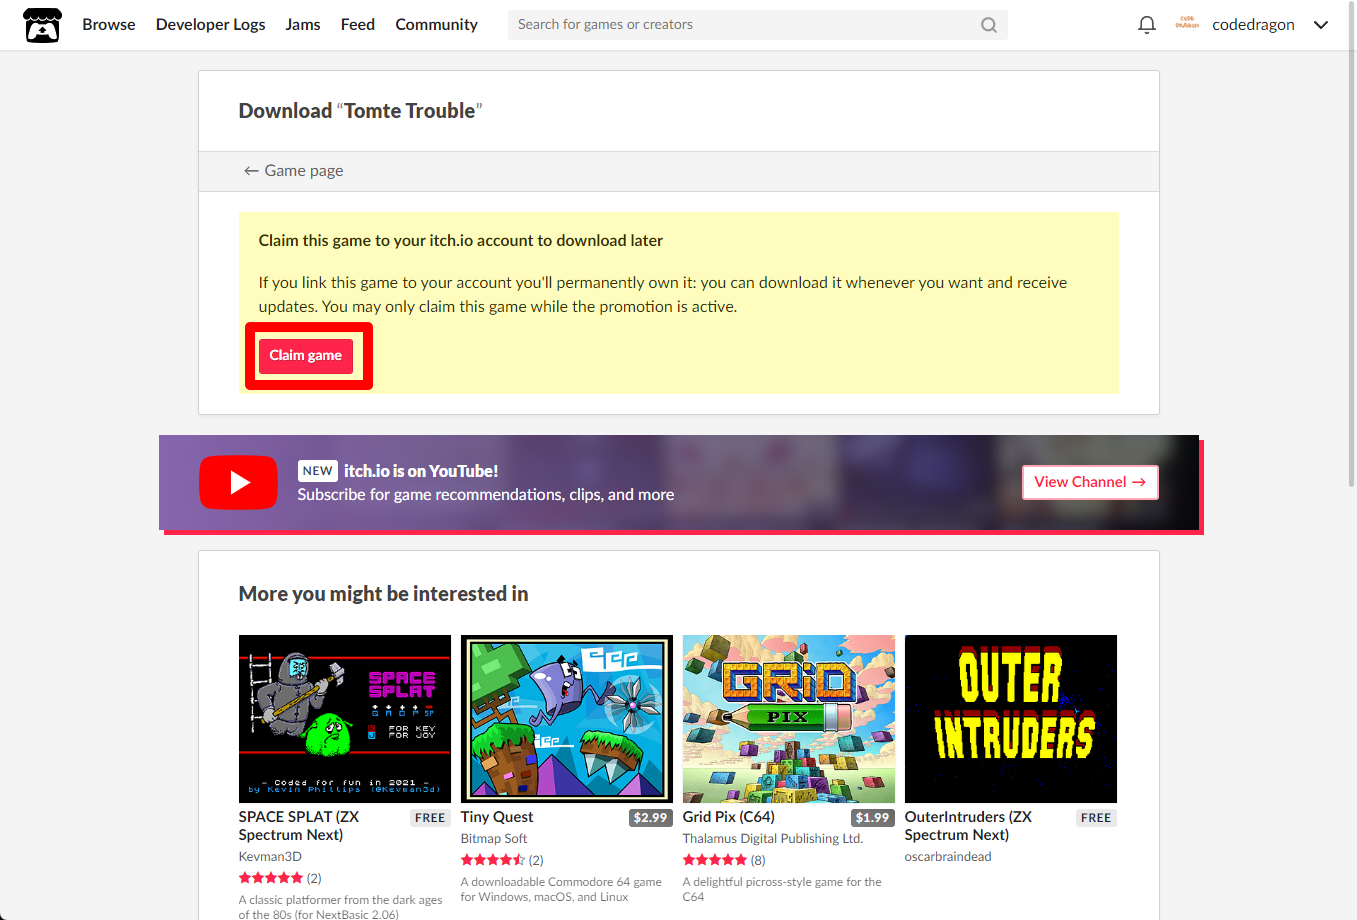Click the "itch.io is on YouTube!" headline

click(421, 471)
